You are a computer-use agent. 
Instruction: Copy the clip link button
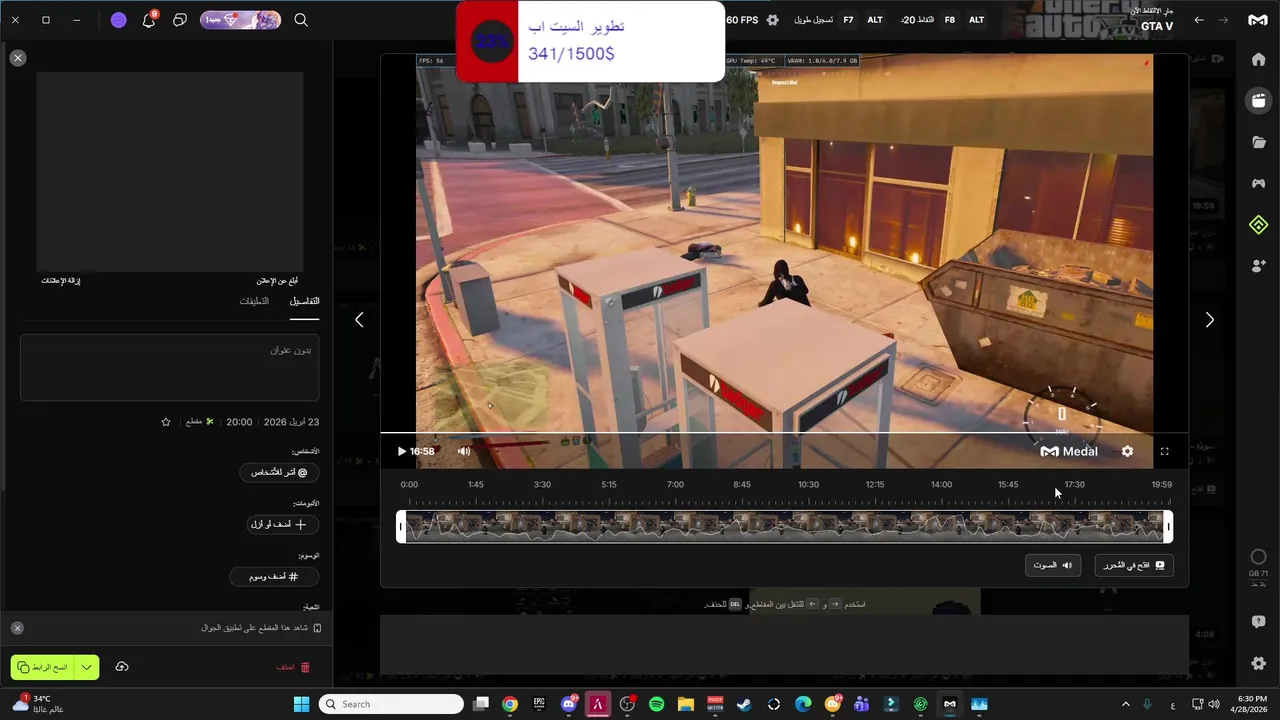[43, 667]
